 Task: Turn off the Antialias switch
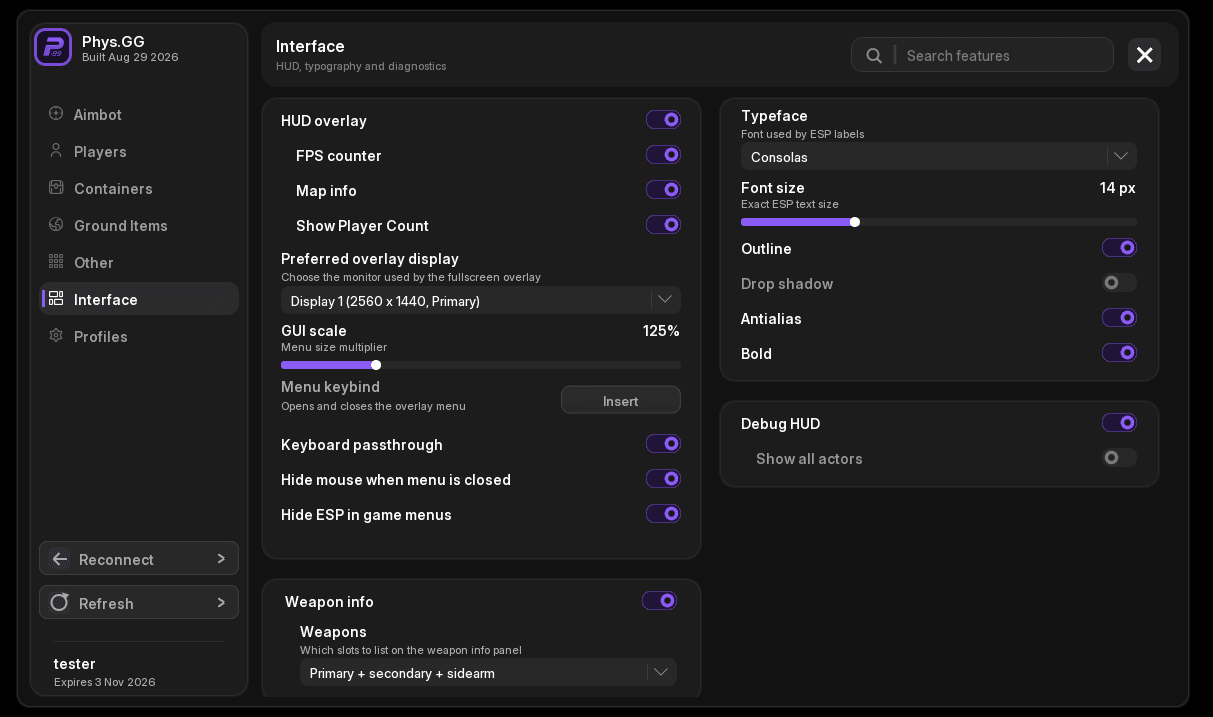1119,318
